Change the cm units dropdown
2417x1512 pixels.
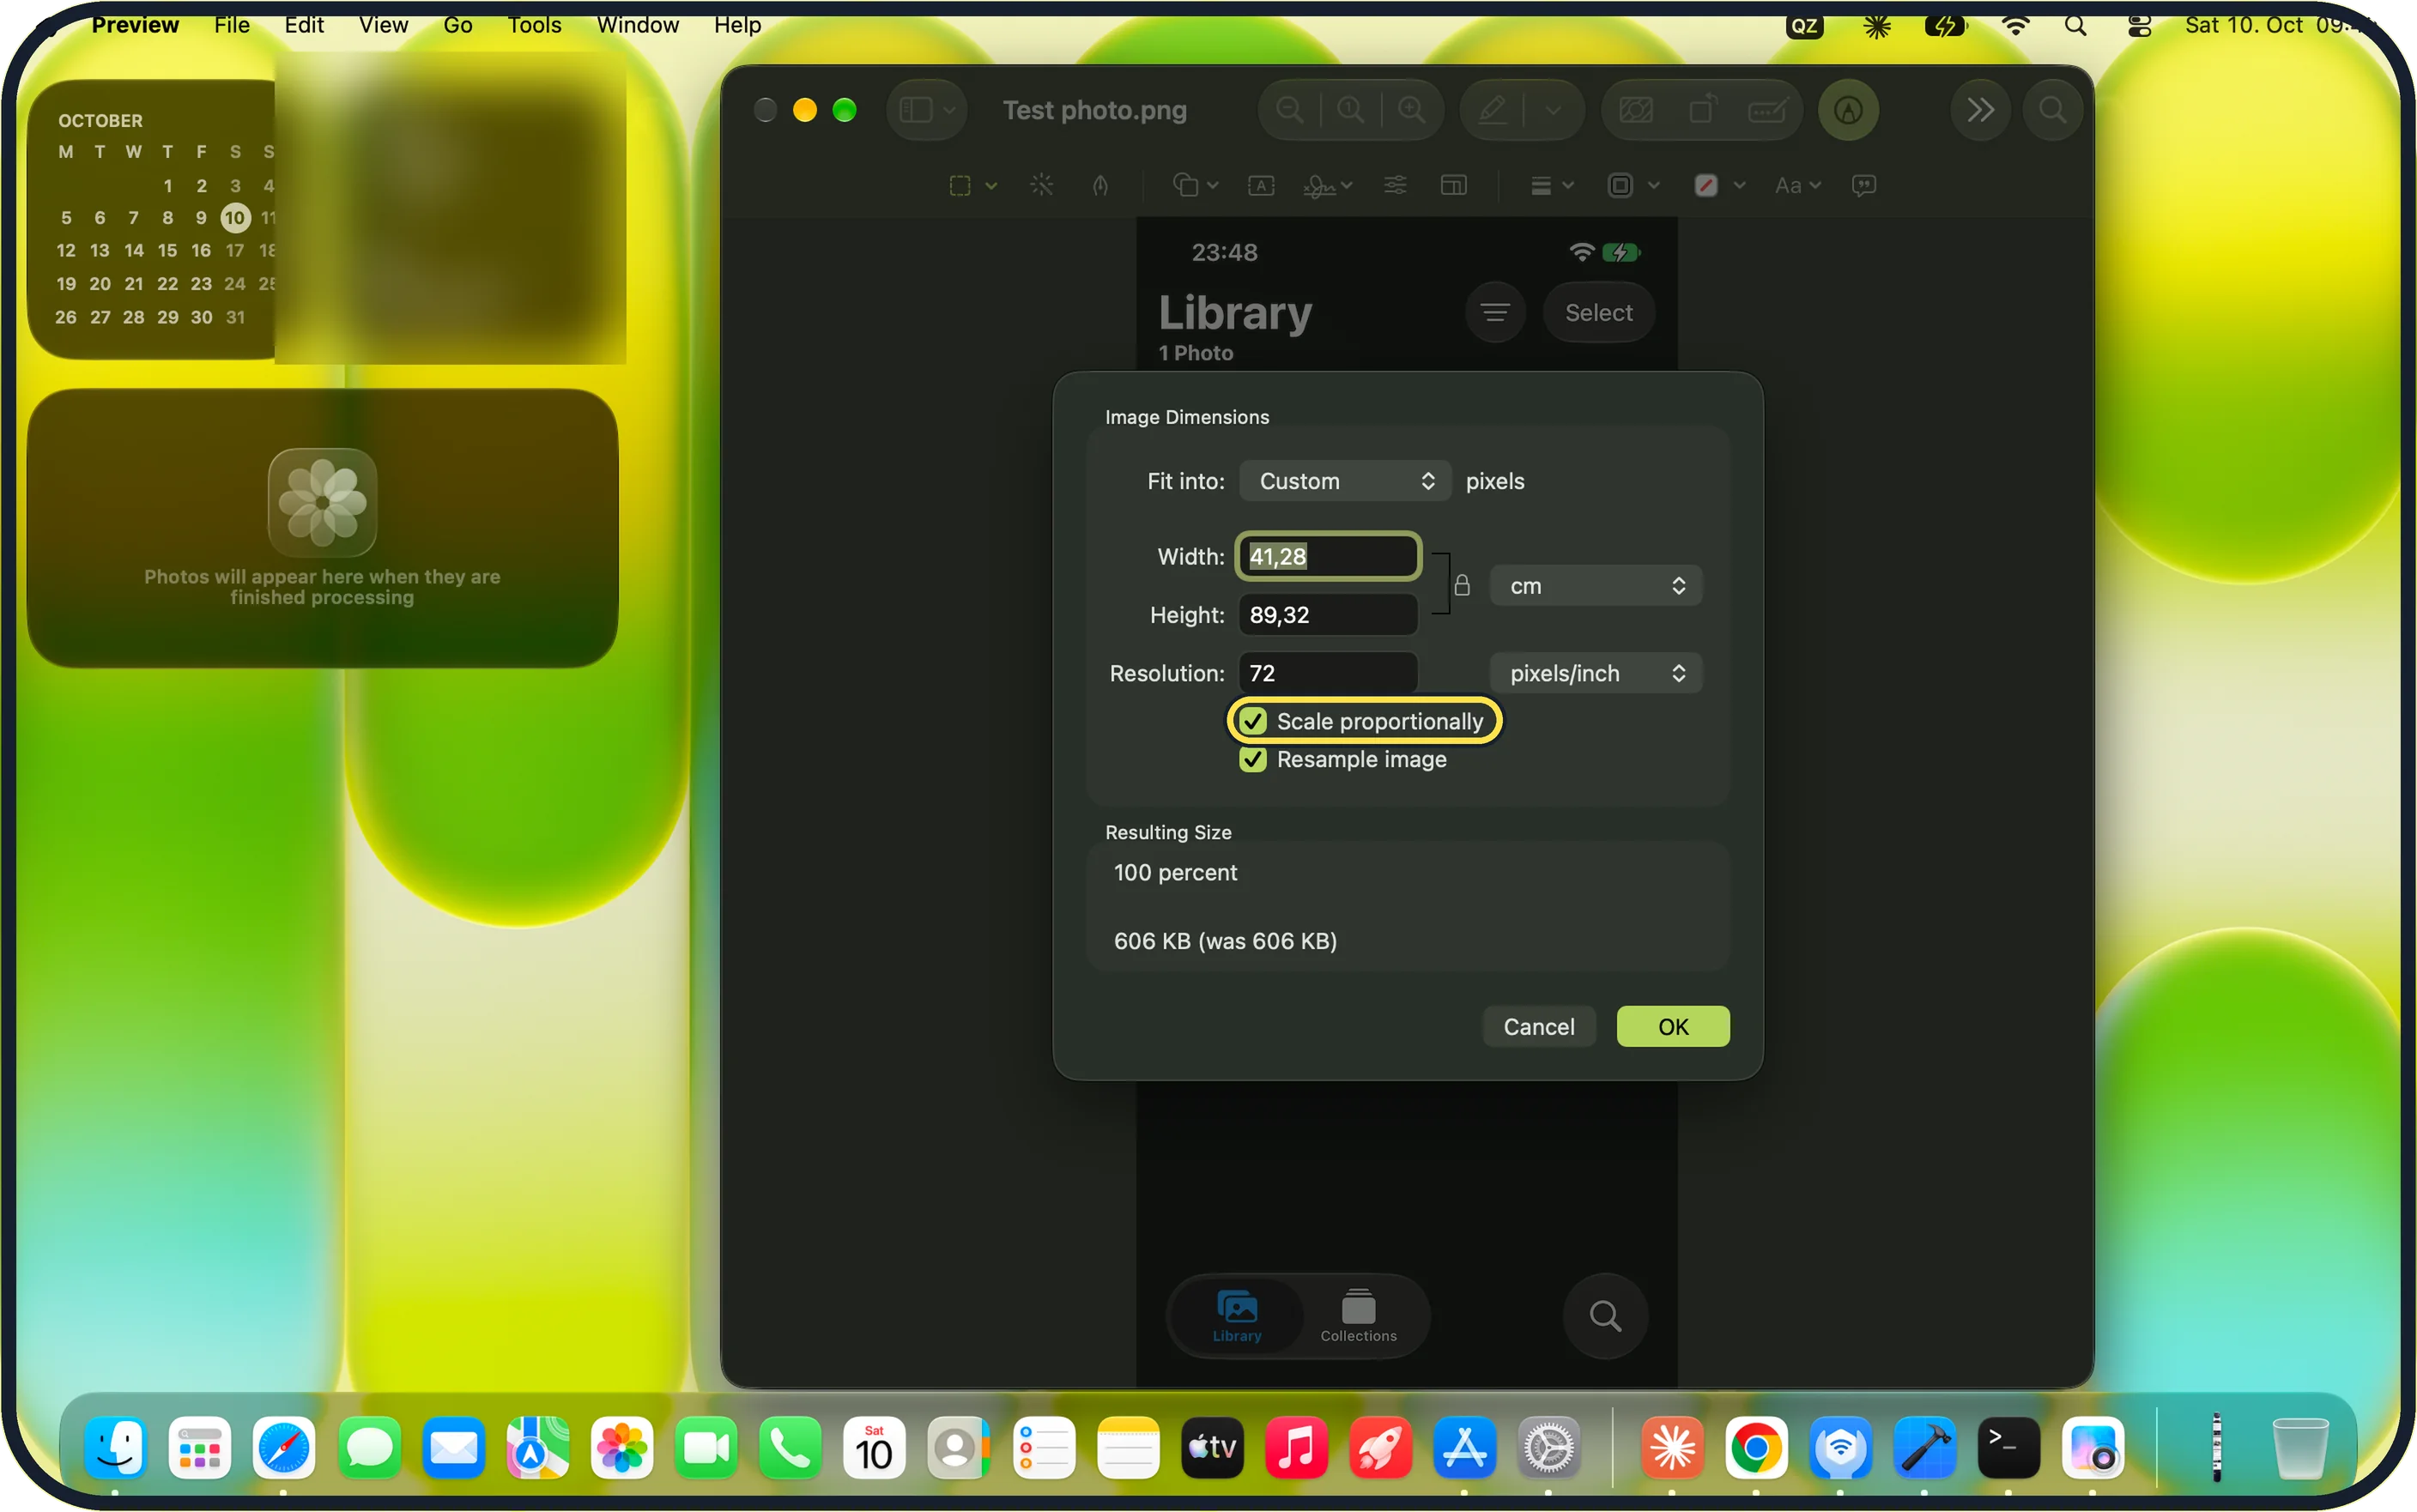[x=1596, y=586]
